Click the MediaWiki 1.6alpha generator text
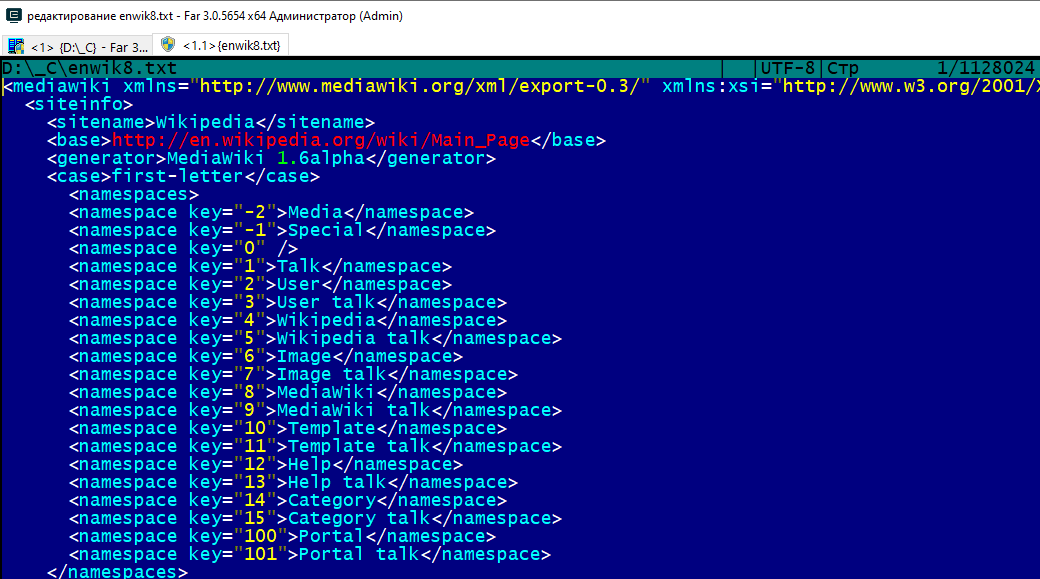The width and height of the screenshot is (1040, 579). [x=266, y=159]
